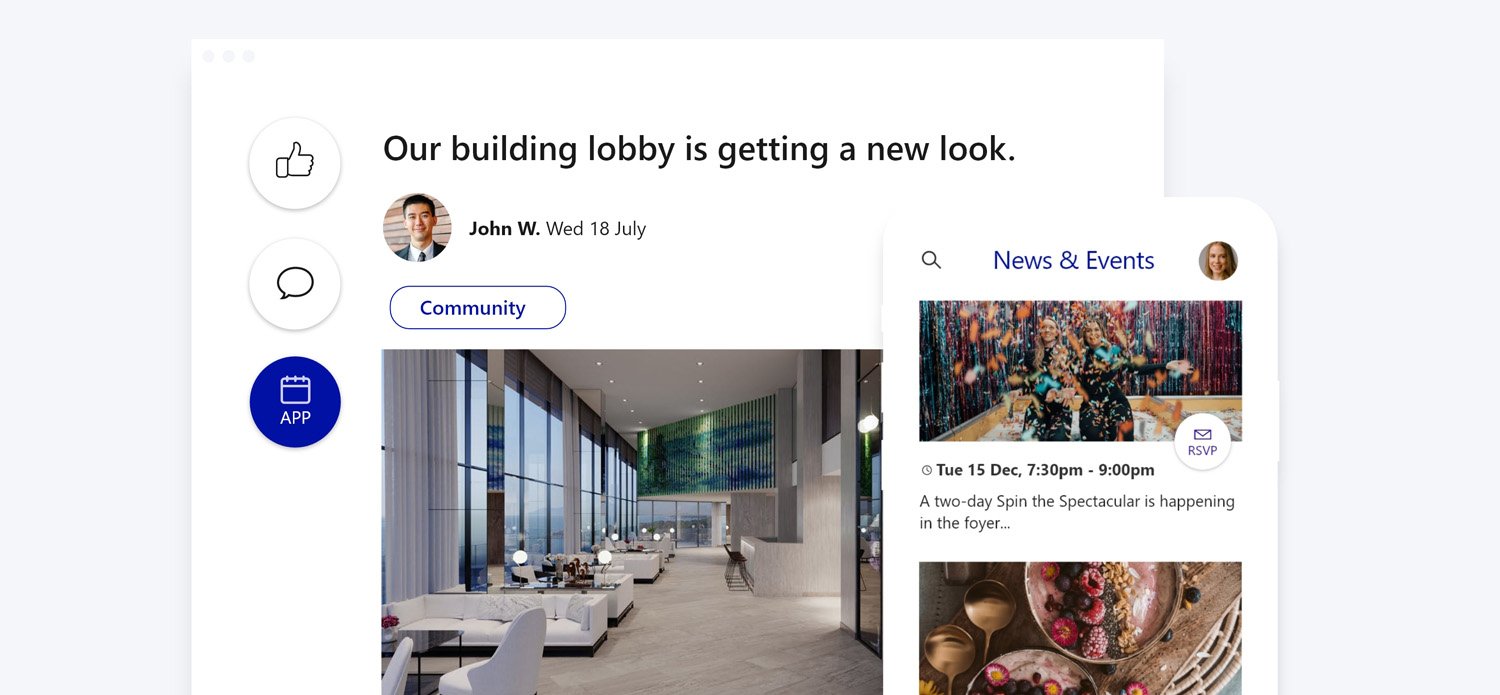The image size is (1500, 695).
Task: Open comments with the speech bubble icon
Action: tap(295, 284)
